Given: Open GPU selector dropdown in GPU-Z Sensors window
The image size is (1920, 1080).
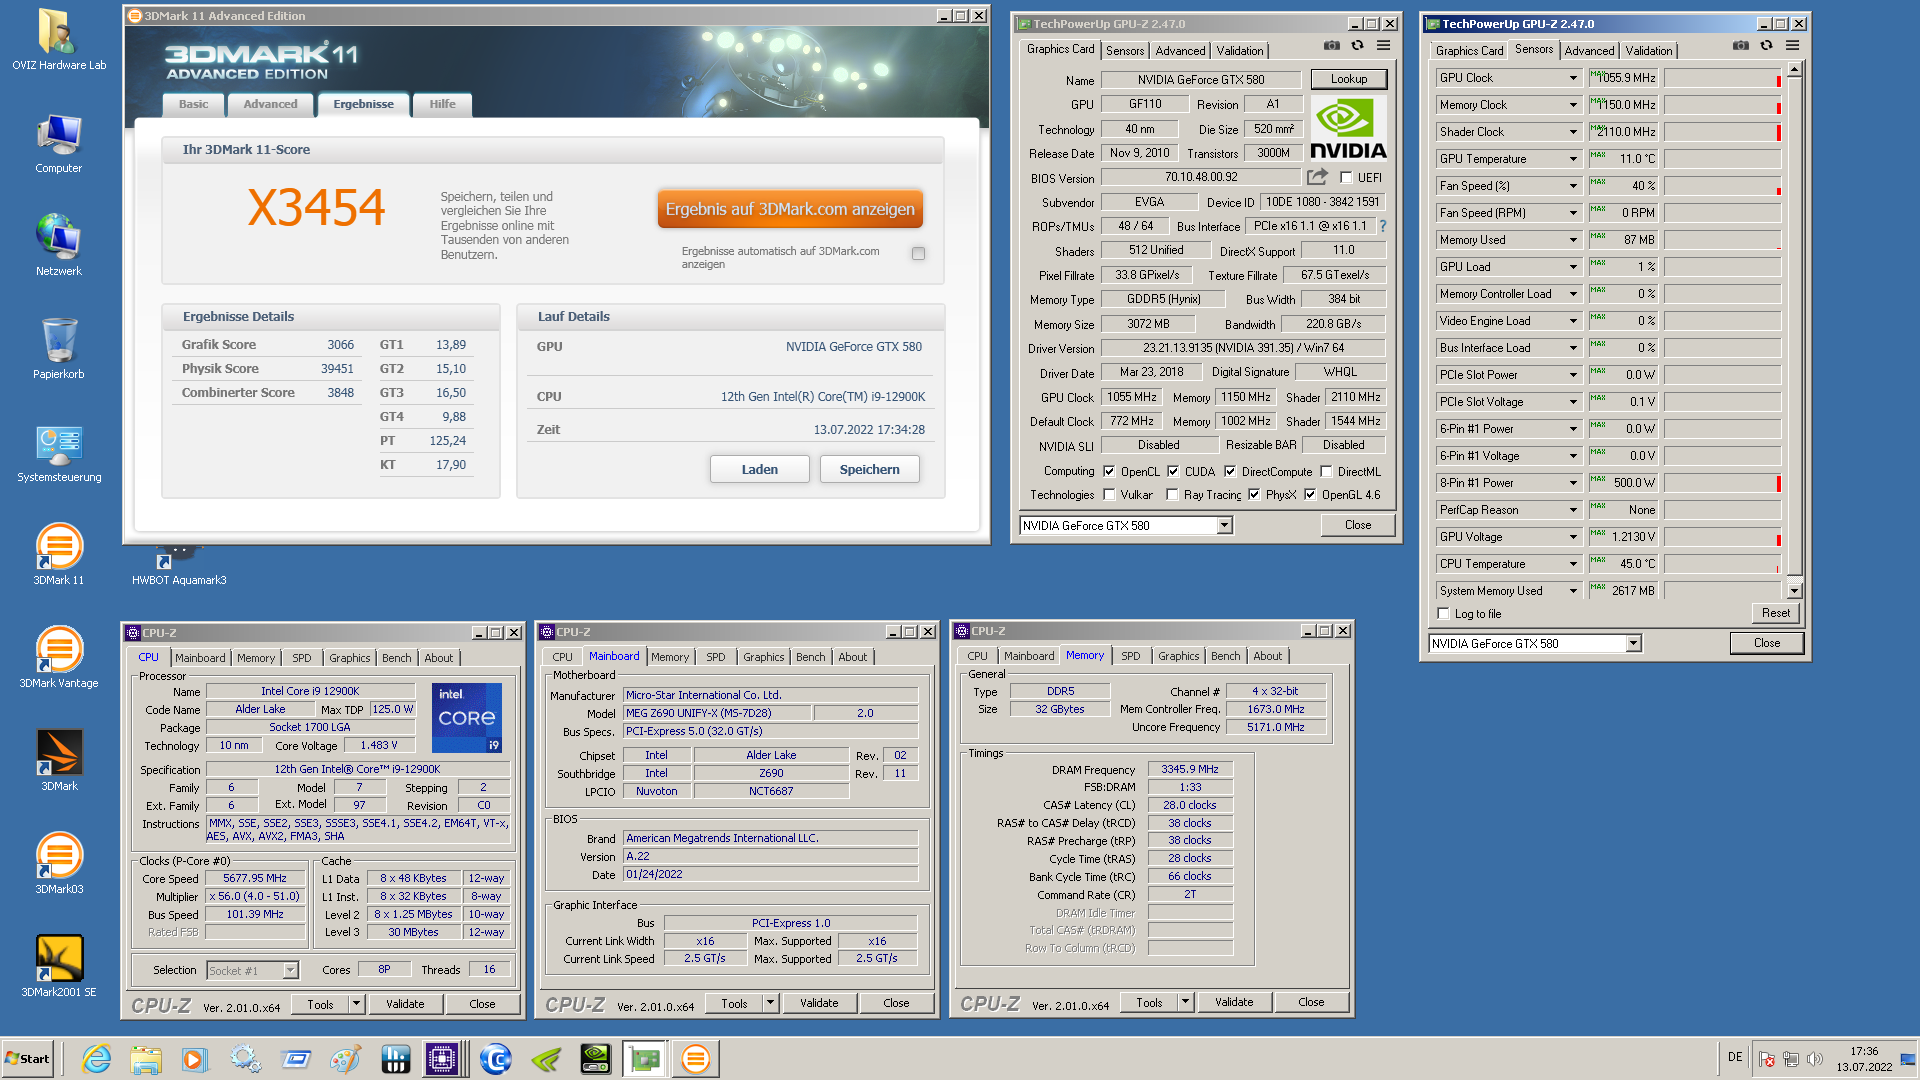Looking at the screenshot, I should pos(1633,643).
